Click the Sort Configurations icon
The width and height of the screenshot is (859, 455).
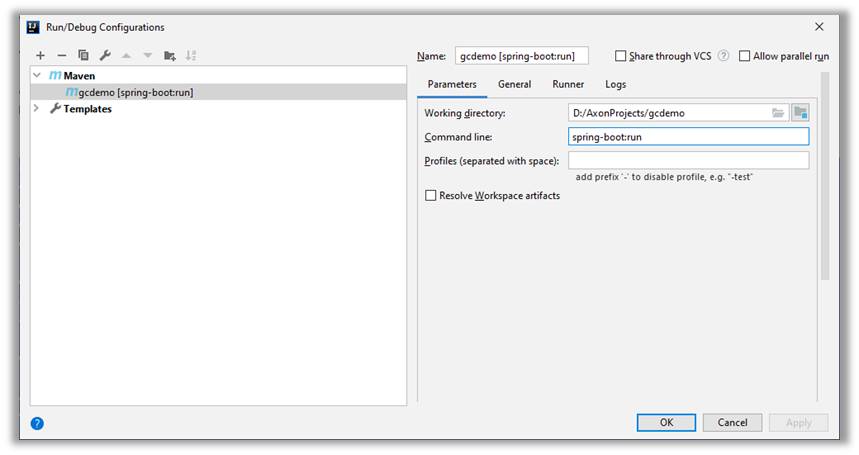191,56
